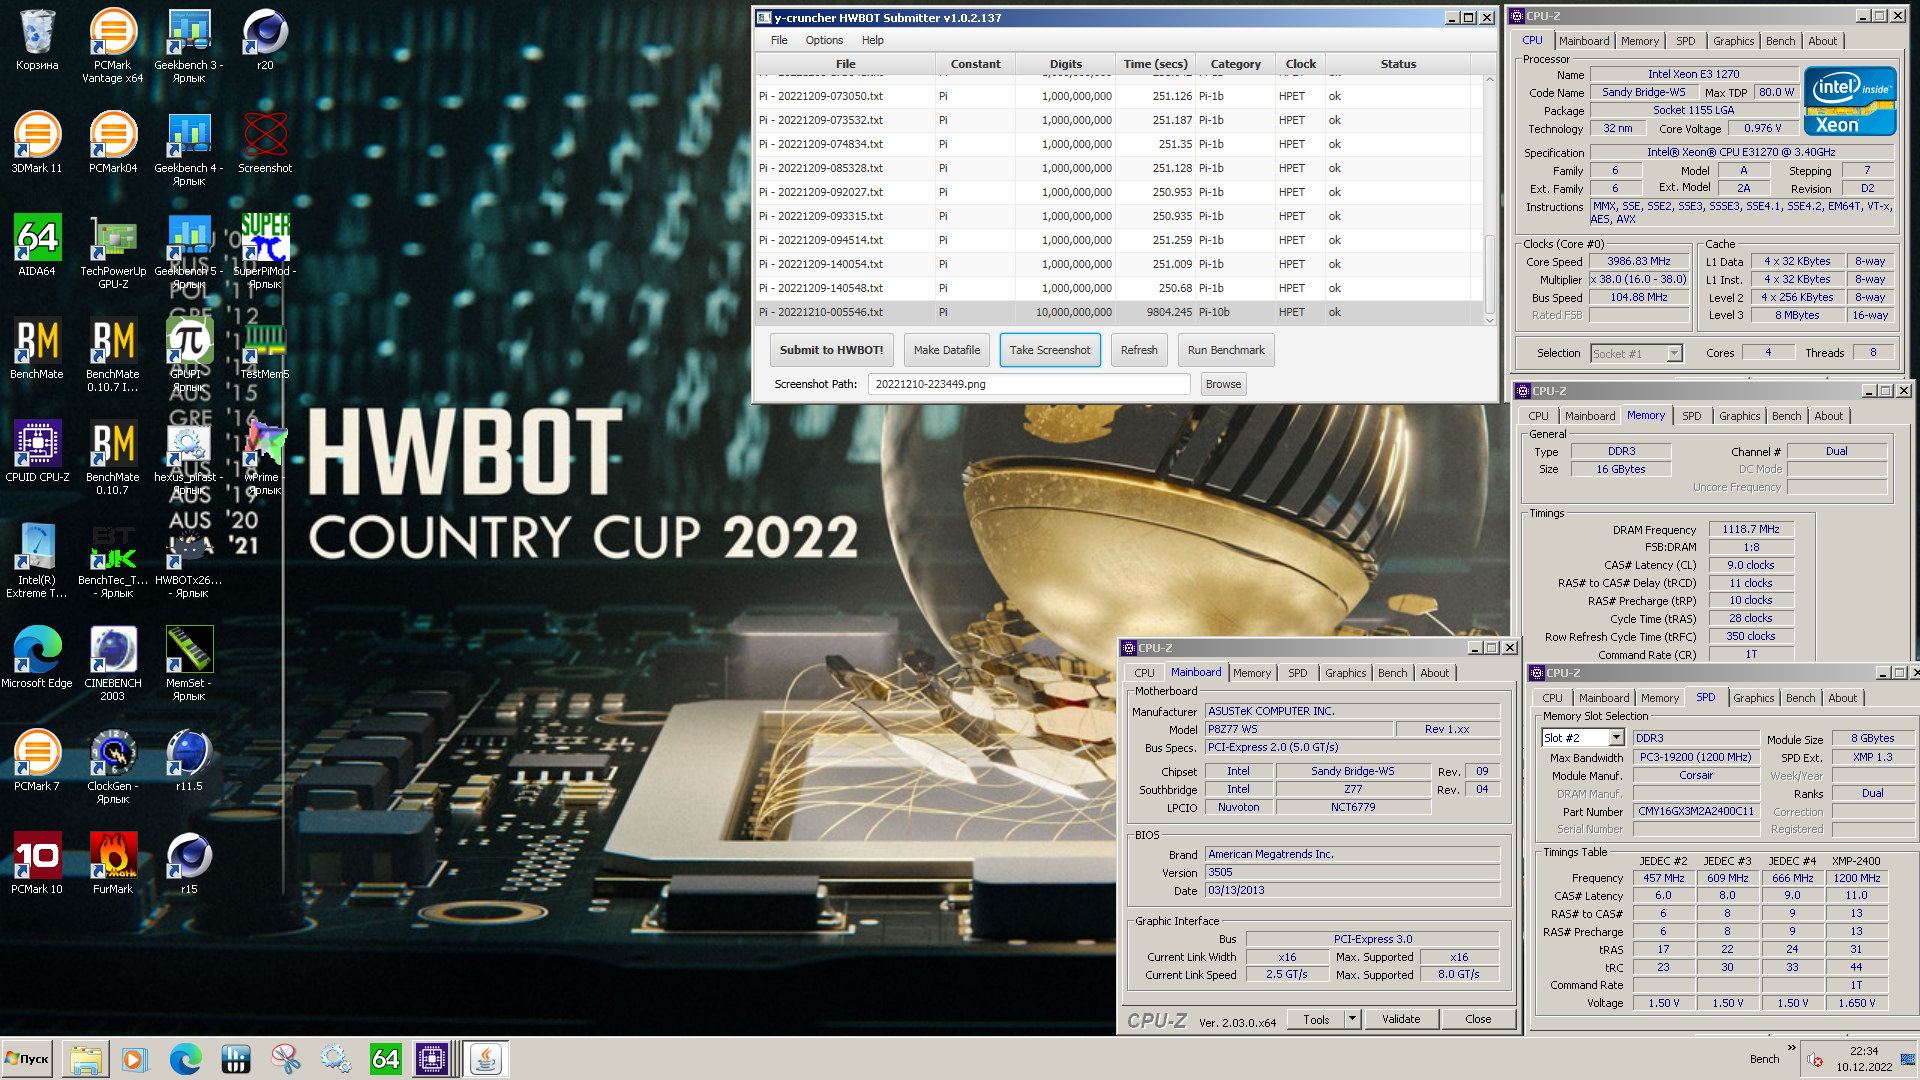Click the AIDA64 taskbar icon
The height and width of the screenshot is (1080, 1920).
coord(385,1059)
